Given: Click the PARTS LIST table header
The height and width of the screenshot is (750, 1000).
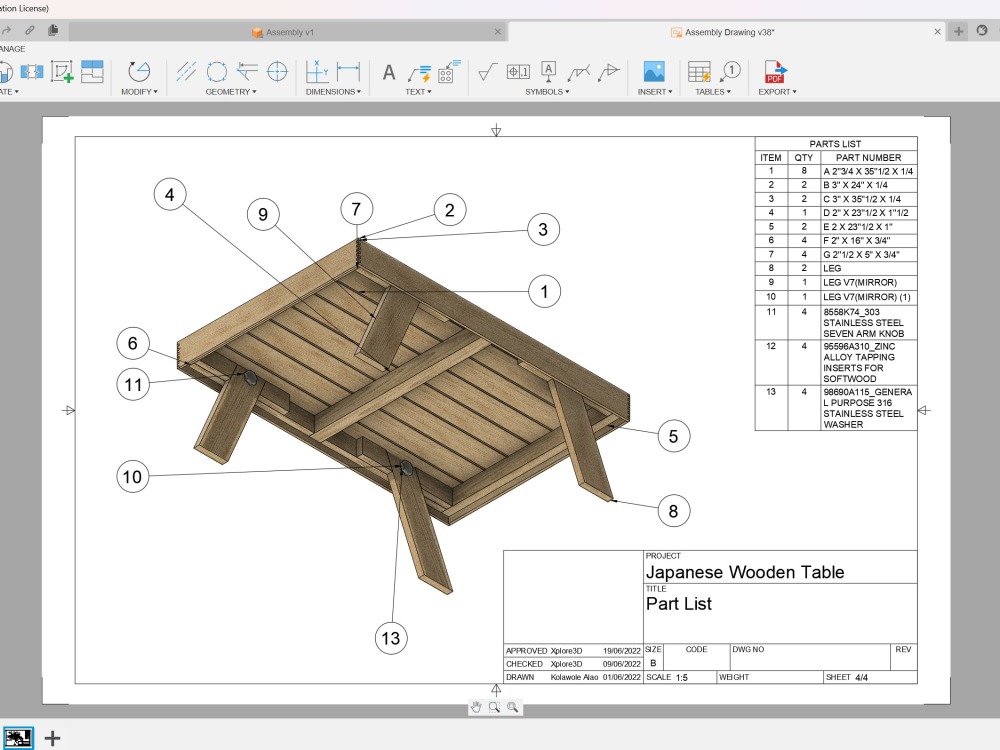Looking at the screenshot, I should [x=835, y=143].
